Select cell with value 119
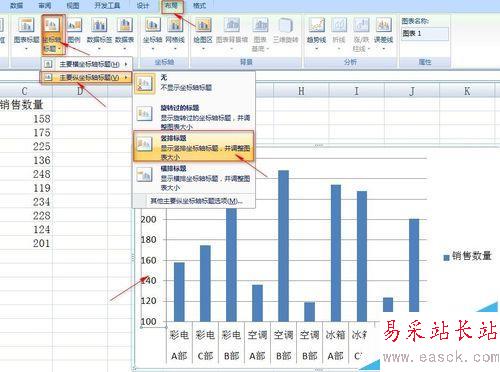 tap(26, 188)
